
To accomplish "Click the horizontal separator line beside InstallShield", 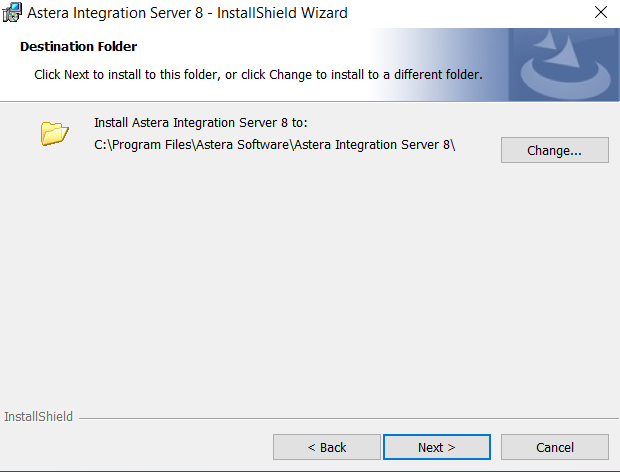I will (340, 418).
